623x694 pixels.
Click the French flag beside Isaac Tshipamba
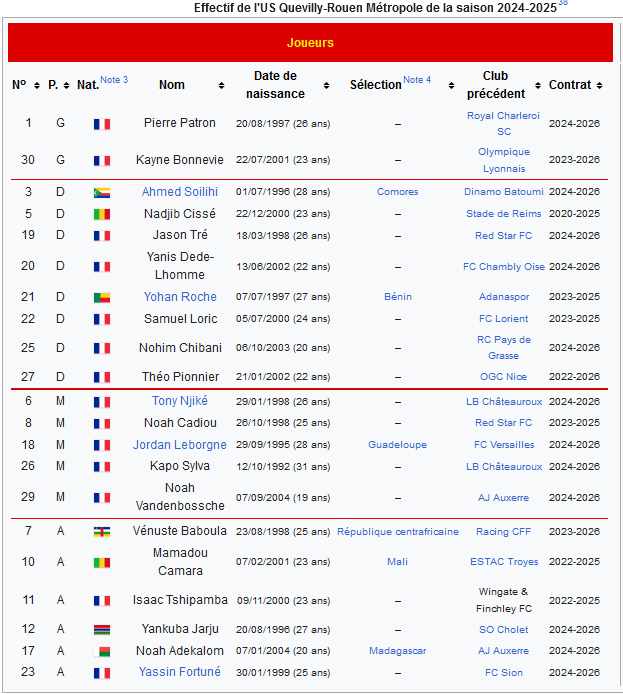point(102,601)
